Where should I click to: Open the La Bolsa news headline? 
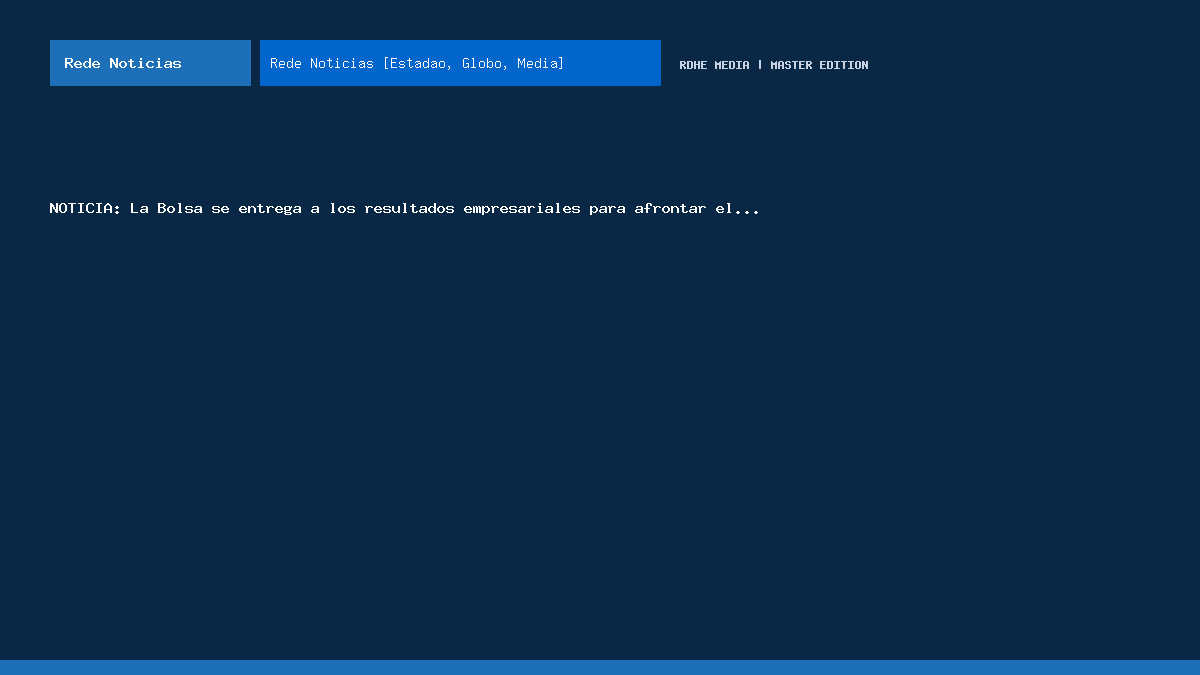404,208
